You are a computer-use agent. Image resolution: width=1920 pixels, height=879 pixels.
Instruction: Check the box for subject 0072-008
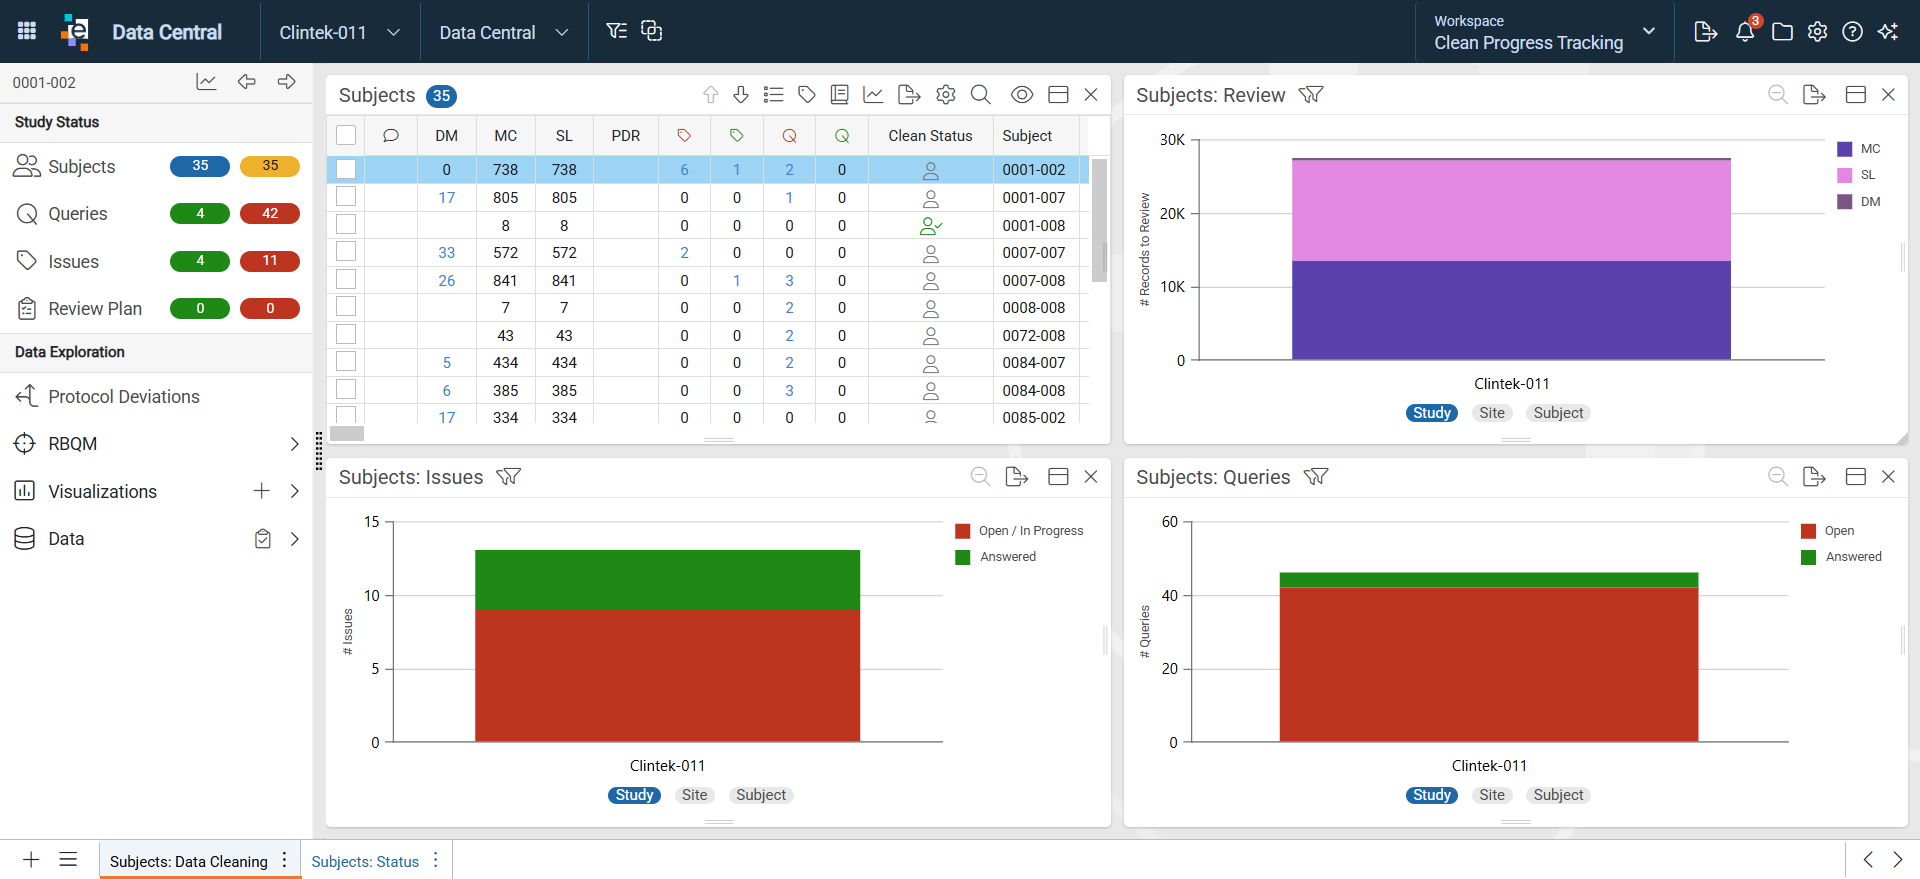tap(346, 334)
